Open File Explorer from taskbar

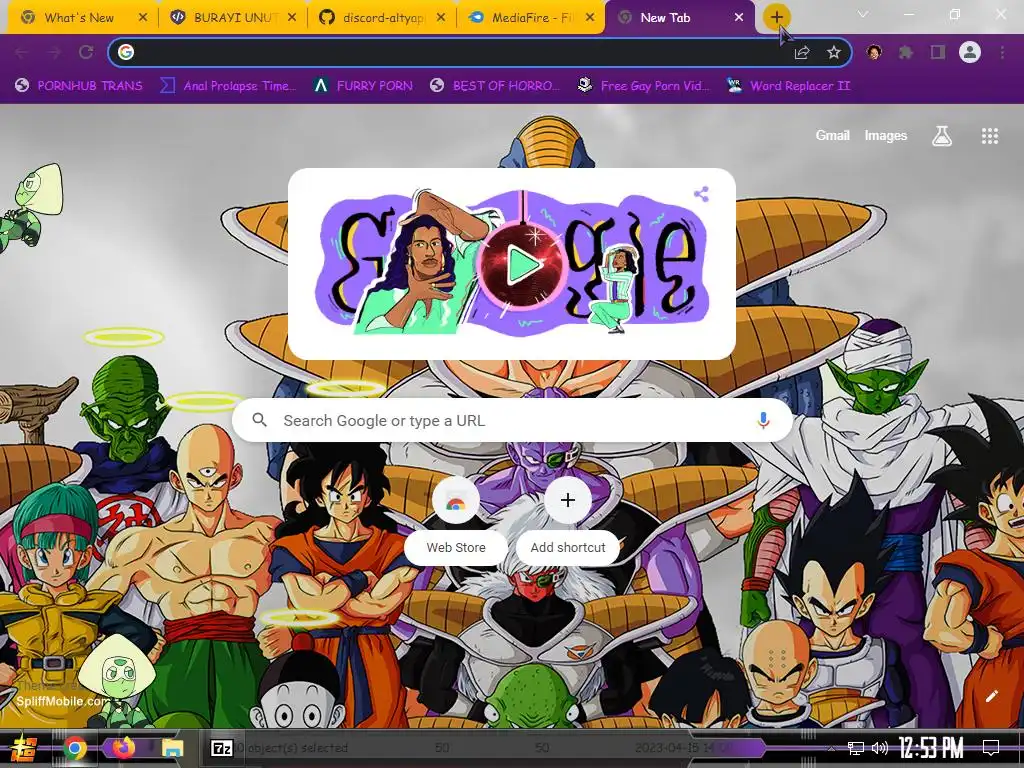coord(172,748)
